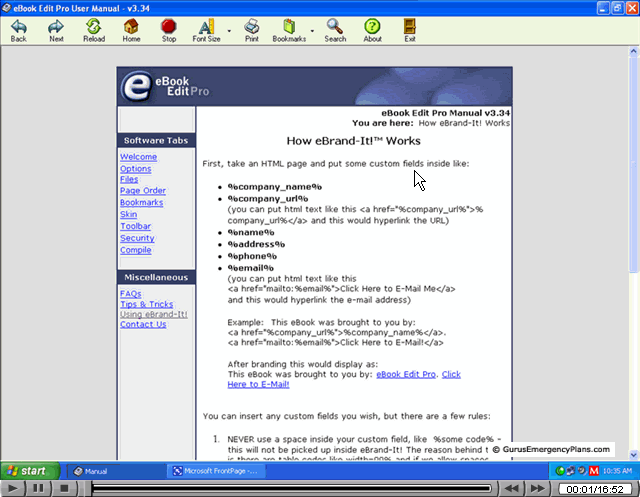Open the Windows start button

(30, 471)
